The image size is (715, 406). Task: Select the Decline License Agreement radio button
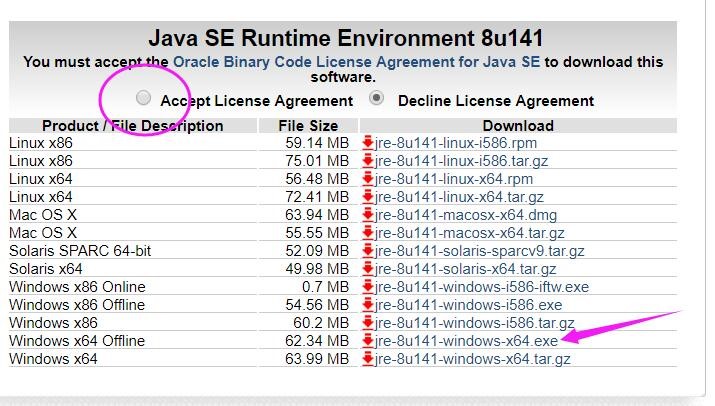(x=377, y=98)
